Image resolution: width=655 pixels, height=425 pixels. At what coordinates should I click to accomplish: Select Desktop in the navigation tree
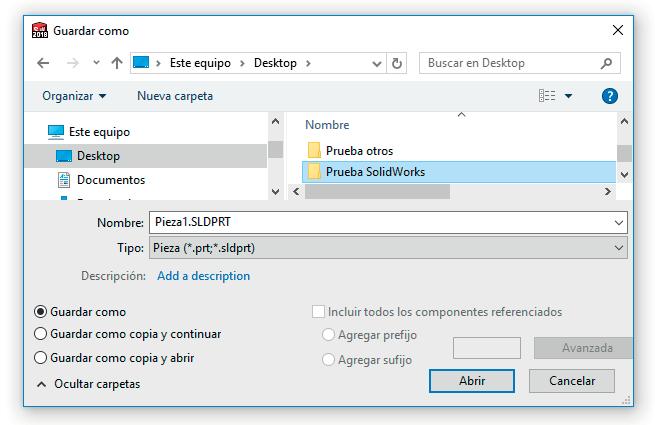(x=145, y=156)
